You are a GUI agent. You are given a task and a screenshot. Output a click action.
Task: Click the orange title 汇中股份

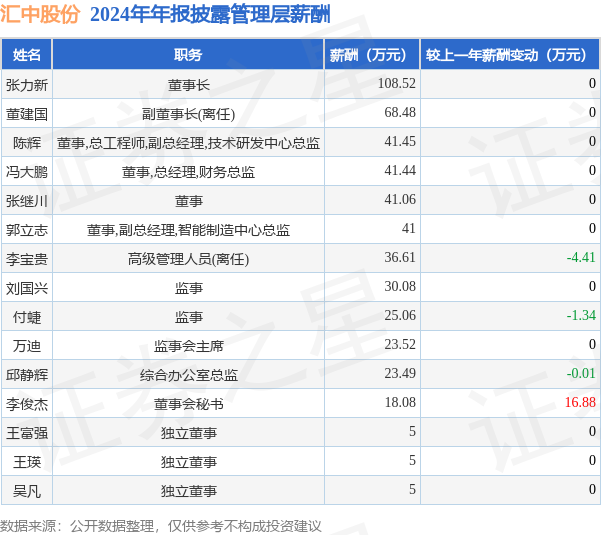pos(40,14)
